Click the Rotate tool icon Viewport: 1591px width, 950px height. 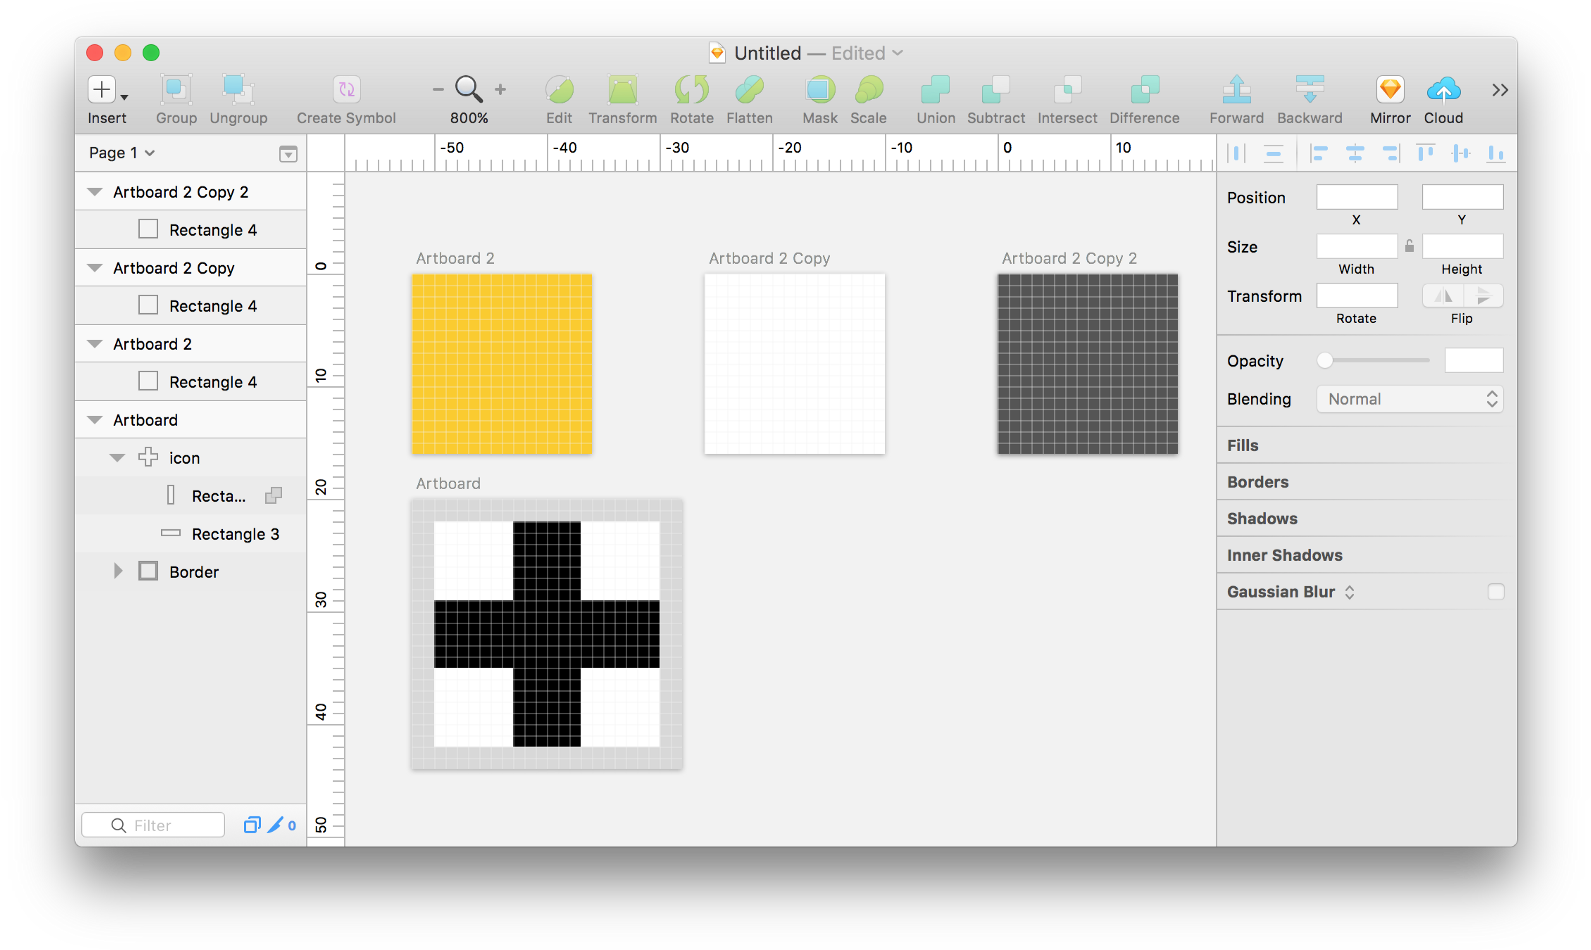tap(691, 90)
